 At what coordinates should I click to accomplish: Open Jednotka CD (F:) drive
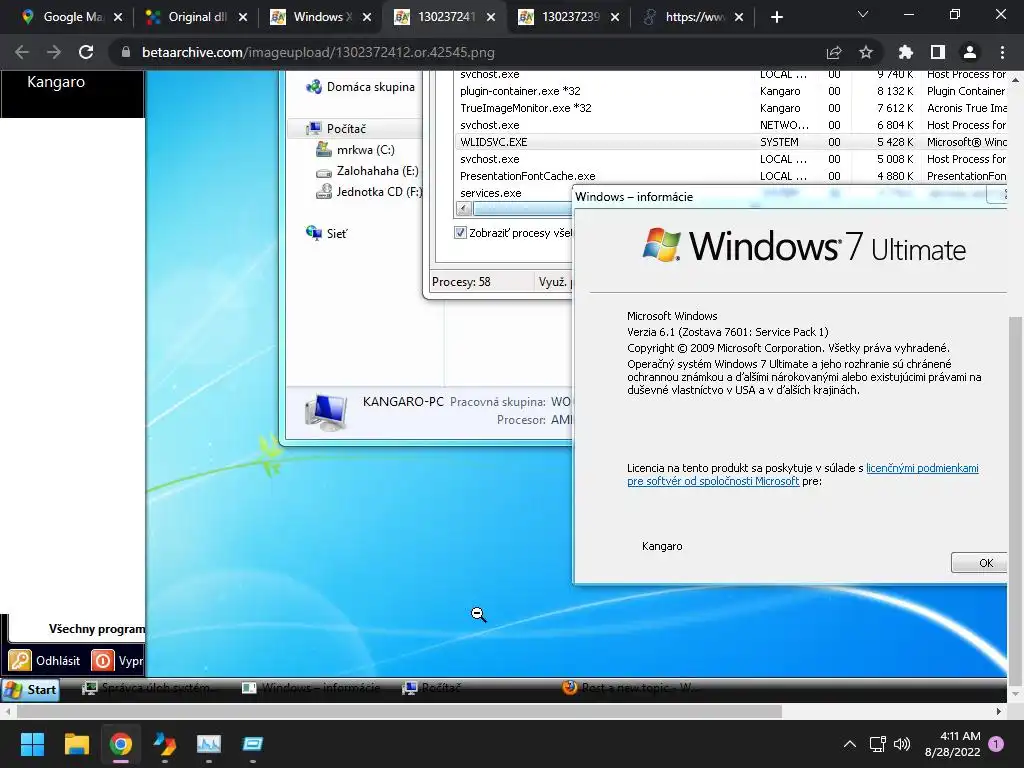[369, 191]
